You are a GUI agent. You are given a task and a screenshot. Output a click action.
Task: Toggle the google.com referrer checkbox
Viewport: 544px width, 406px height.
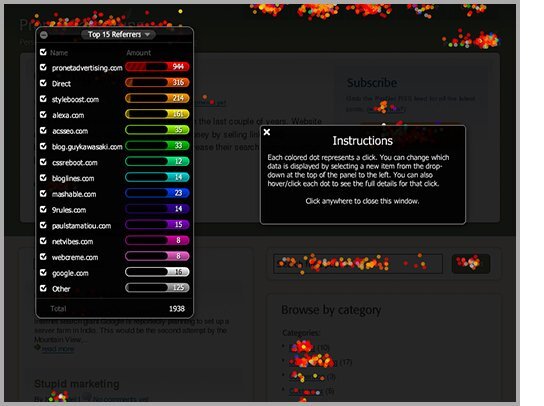tap(43, 272)
